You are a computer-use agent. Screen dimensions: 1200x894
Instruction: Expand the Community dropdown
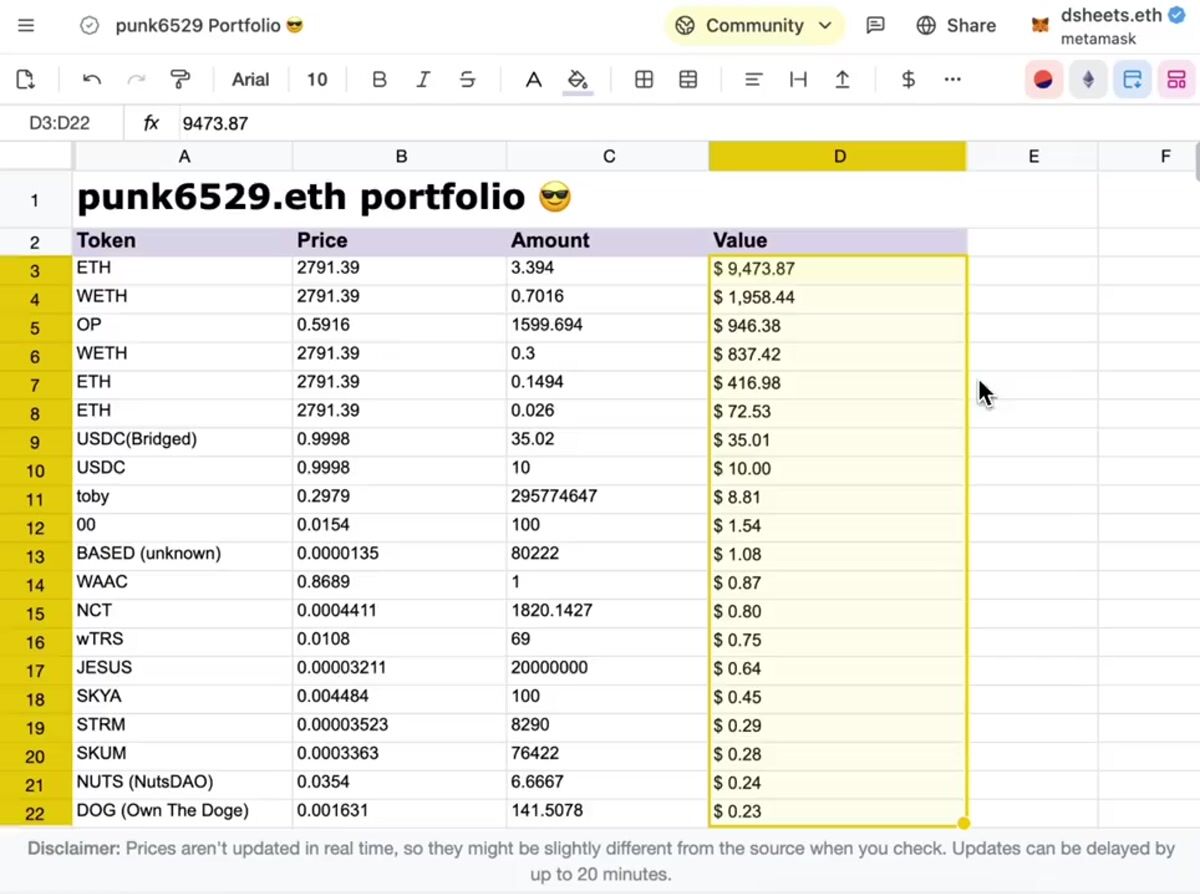click(754, 26)
